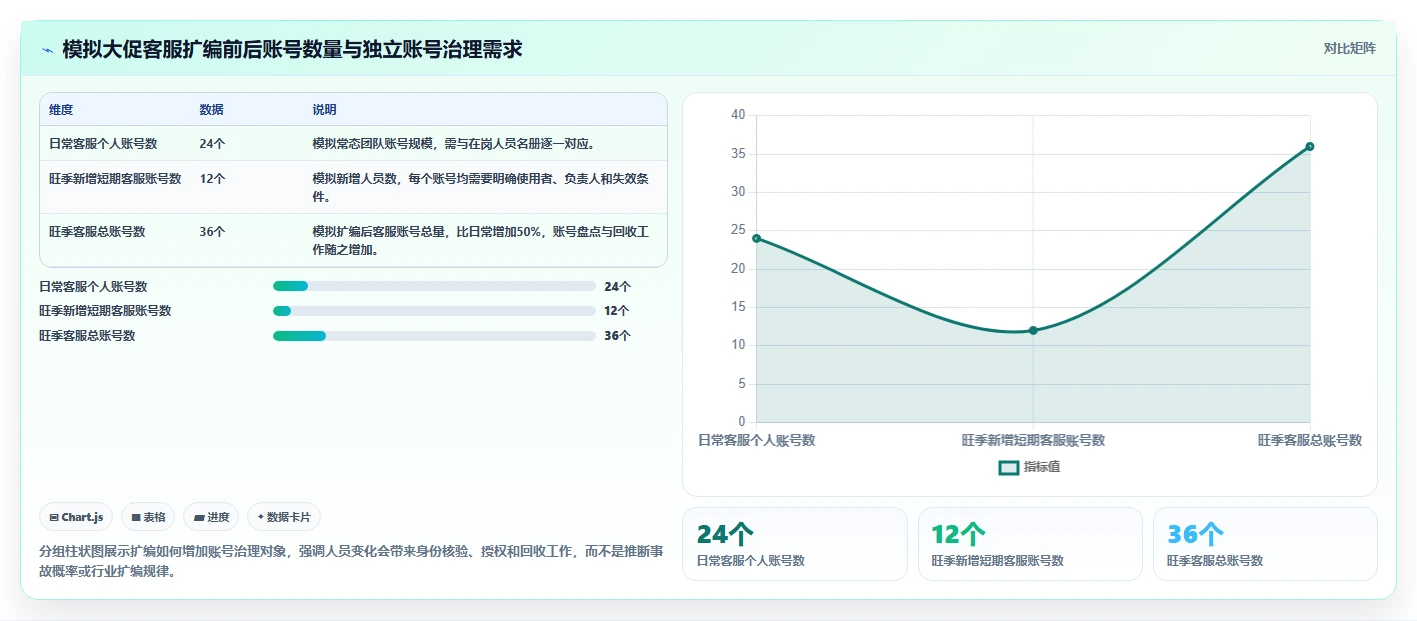Click progress label 日常客服个人账号数
This screenshot has width=1417, height=621.
(x=93, y=286)
